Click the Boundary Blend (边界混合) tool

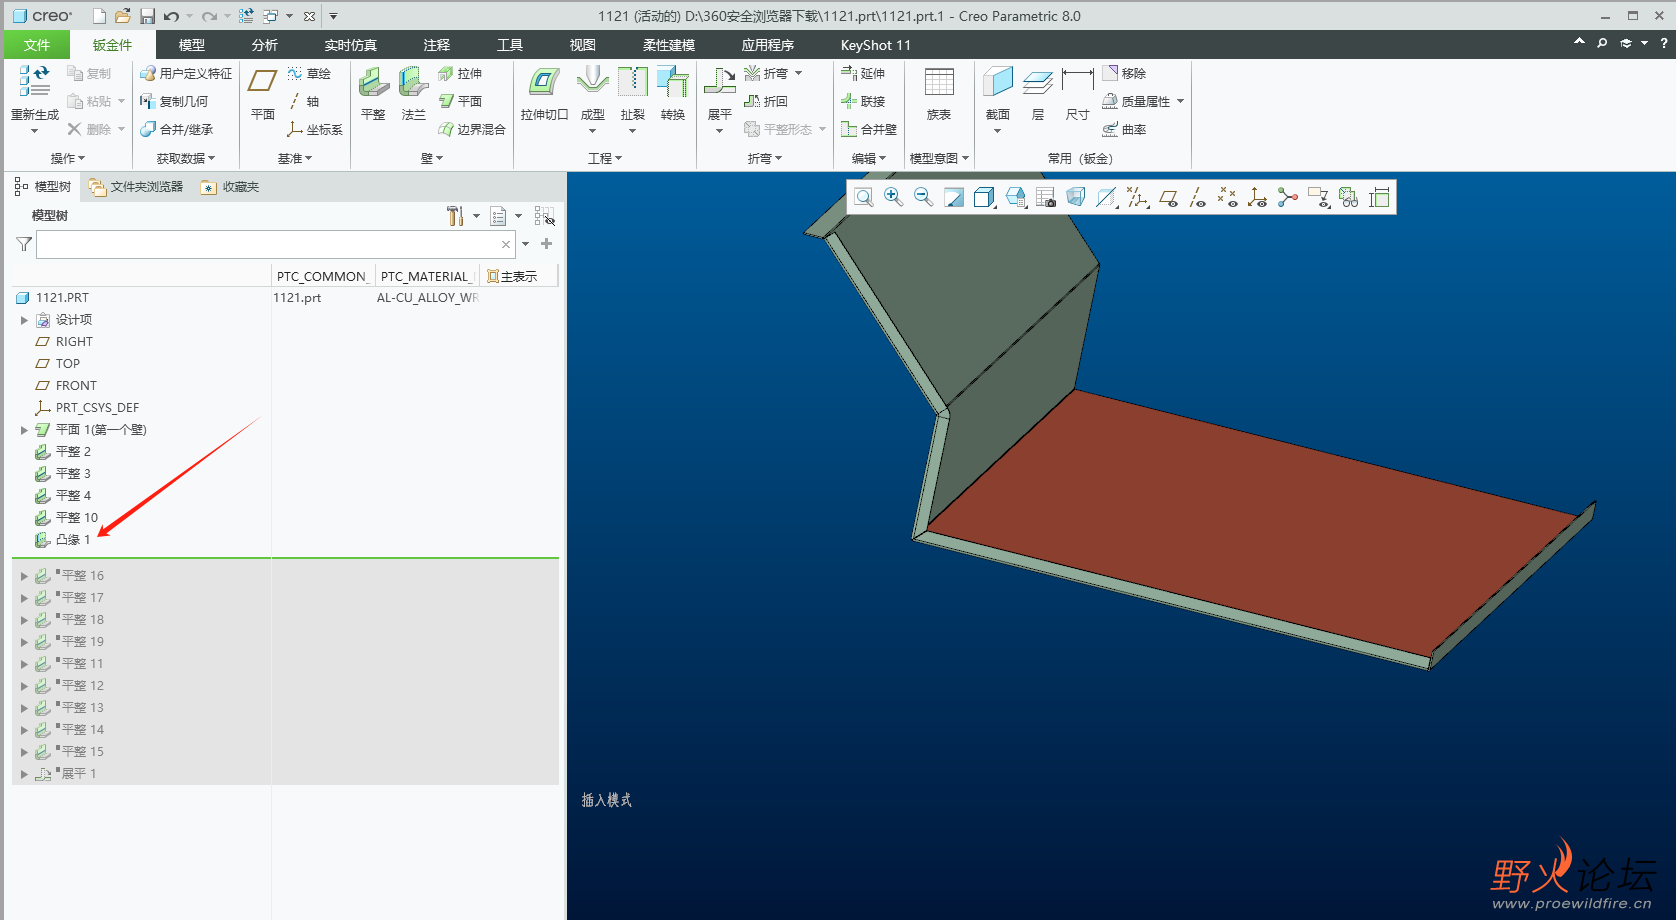point(472,130)
